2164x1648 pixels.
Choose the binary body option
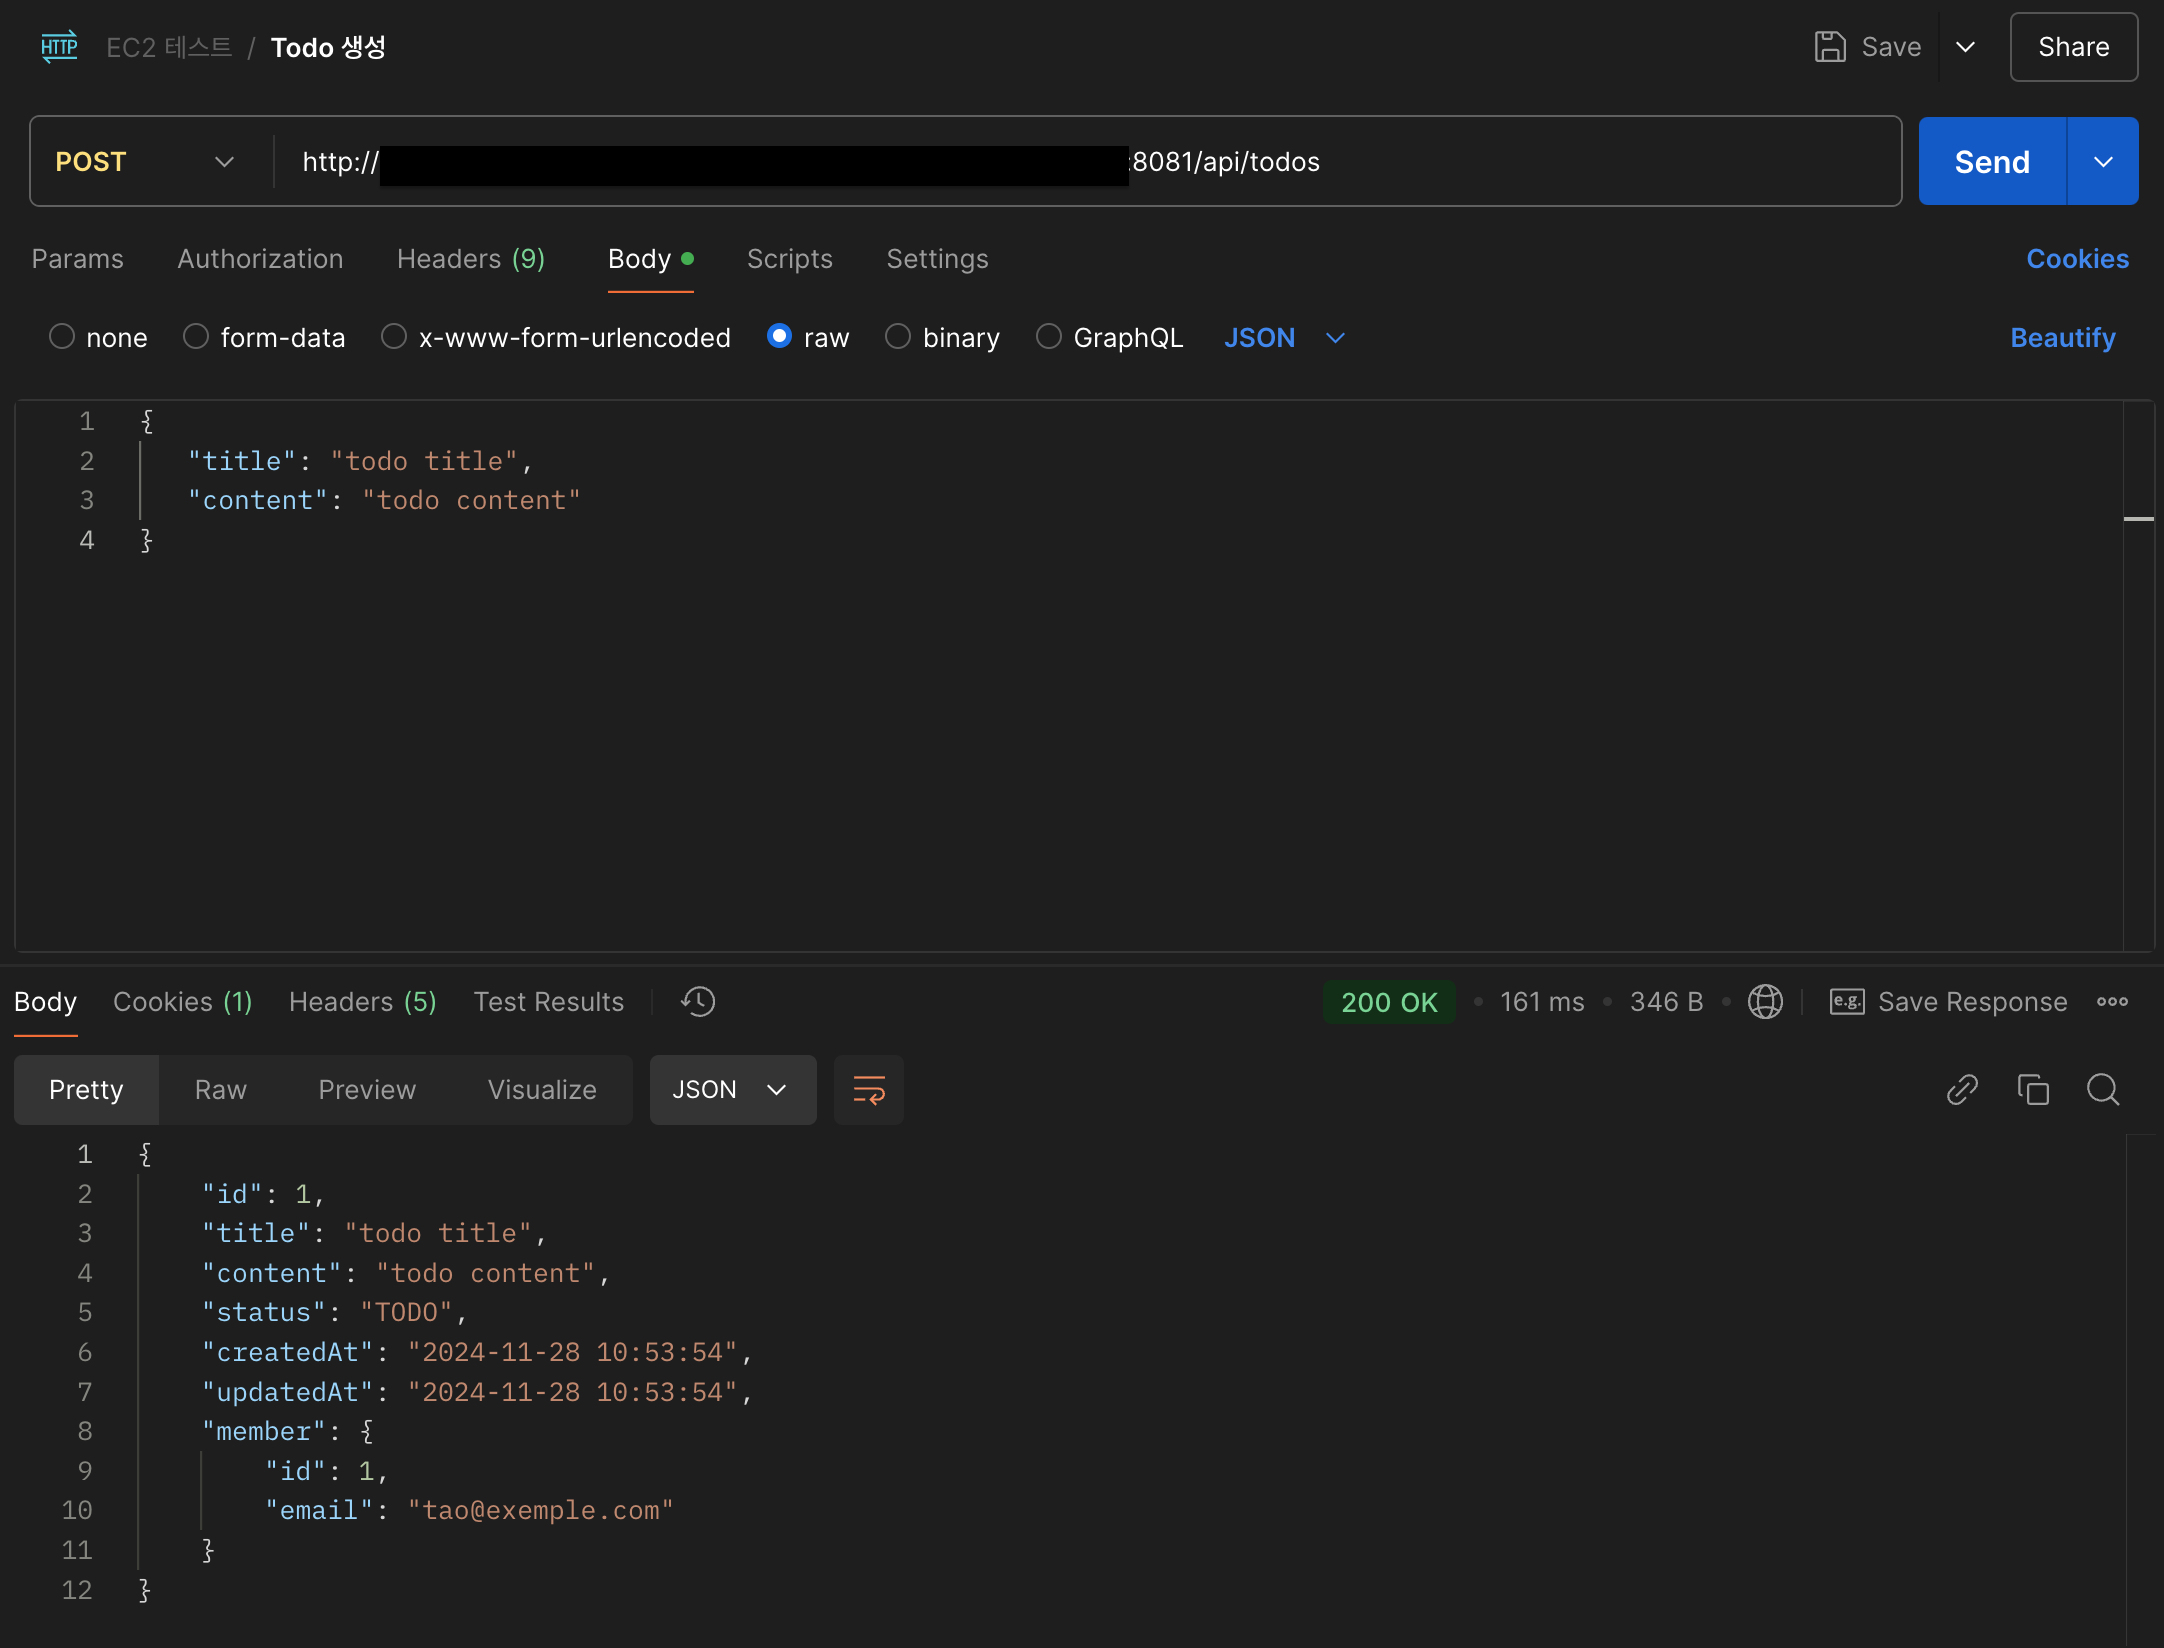click(x=898, y=337)
